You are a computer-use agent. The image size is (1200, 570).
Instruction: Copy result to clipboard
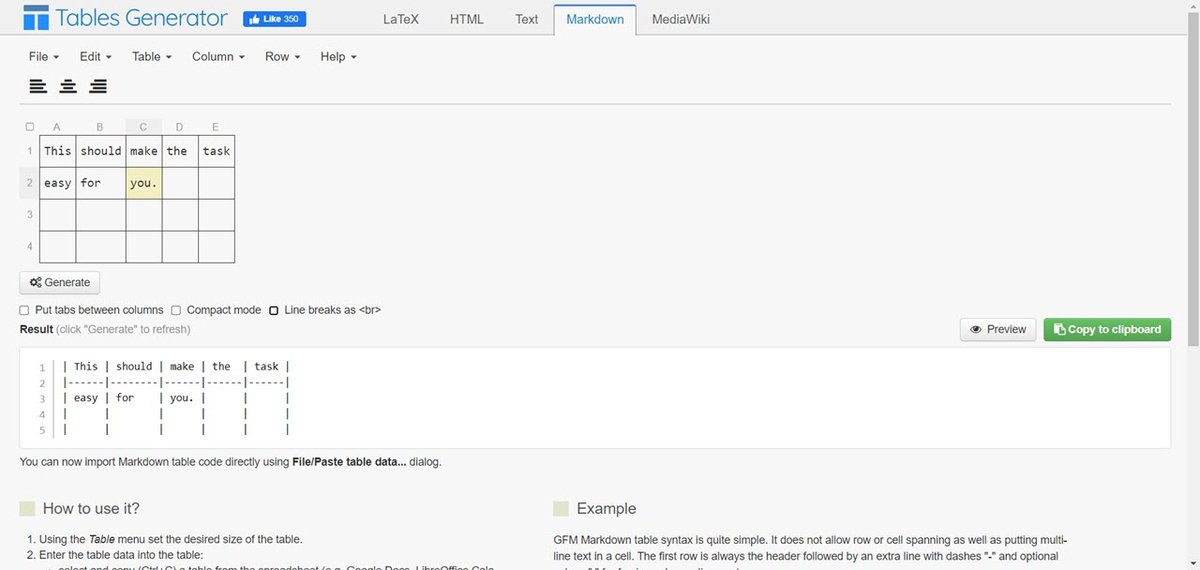[1107, 329]
